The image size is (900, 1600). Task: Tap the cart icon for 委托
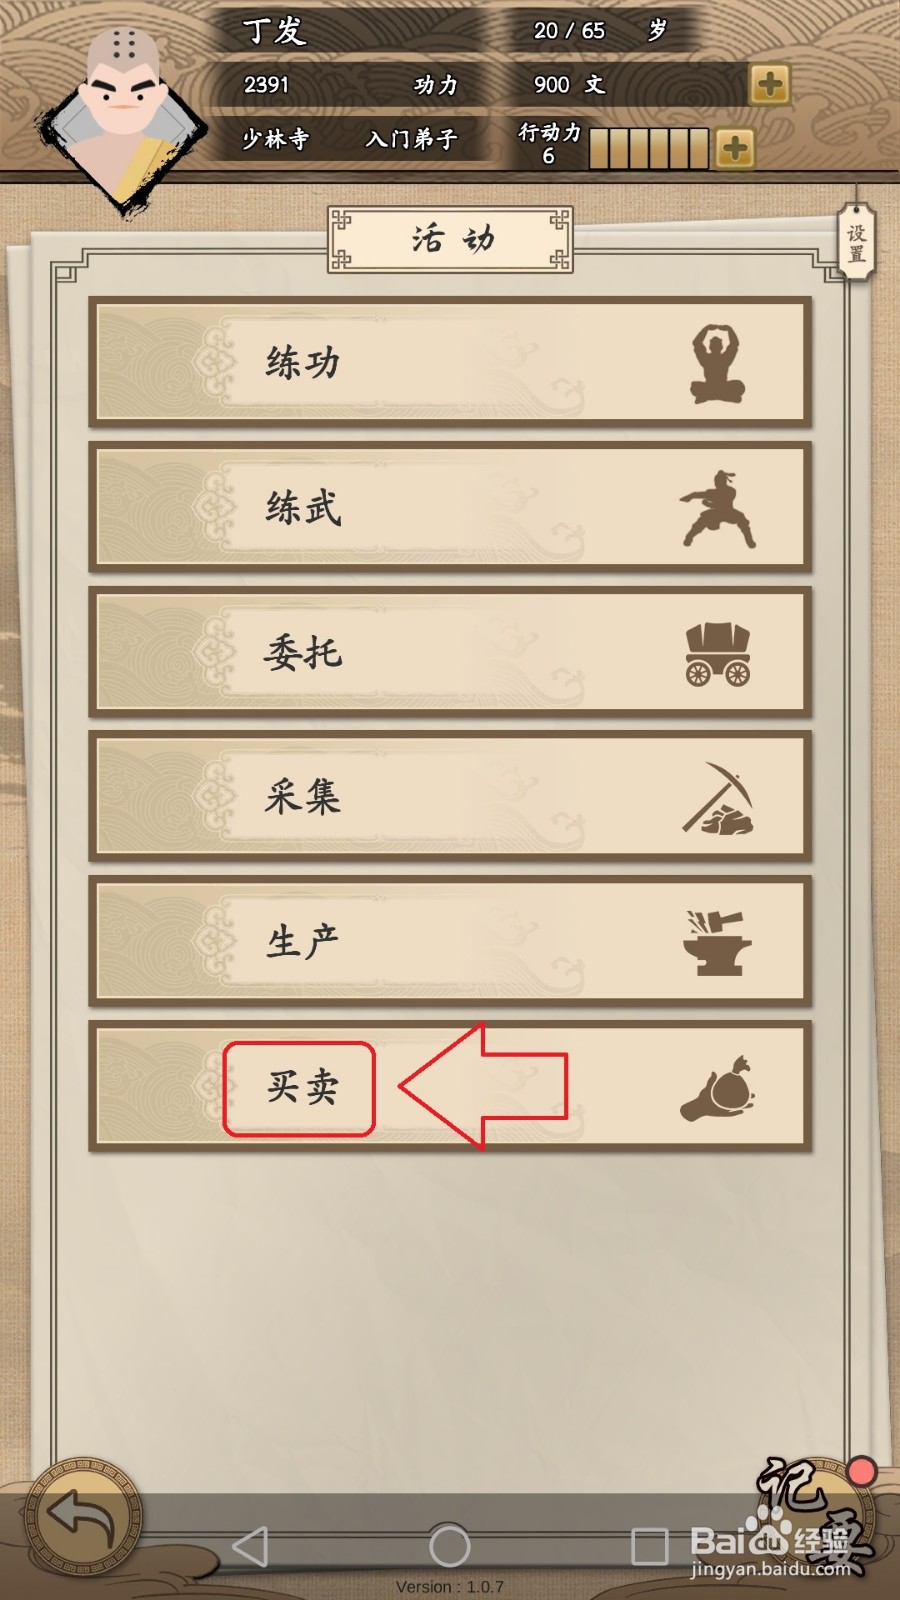pyautogui.click(x=718, y=654)
